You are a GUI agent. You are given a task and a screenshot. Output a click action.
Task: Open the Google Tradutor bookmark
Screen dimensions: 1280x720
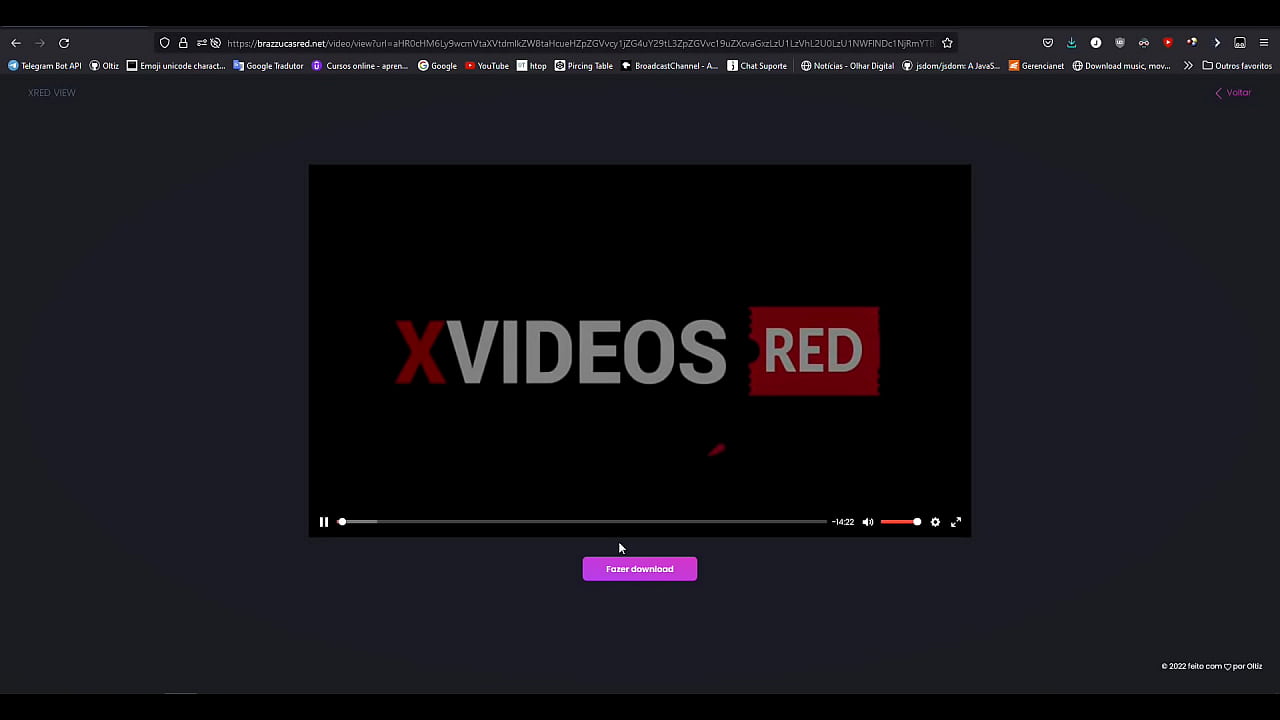(268, 66)
